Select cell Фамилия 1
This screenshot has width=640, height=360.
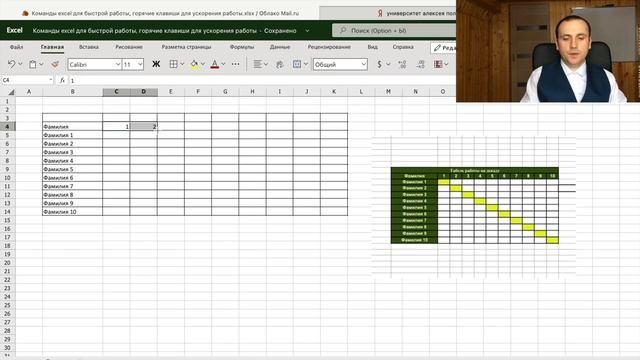click(73, 135)
